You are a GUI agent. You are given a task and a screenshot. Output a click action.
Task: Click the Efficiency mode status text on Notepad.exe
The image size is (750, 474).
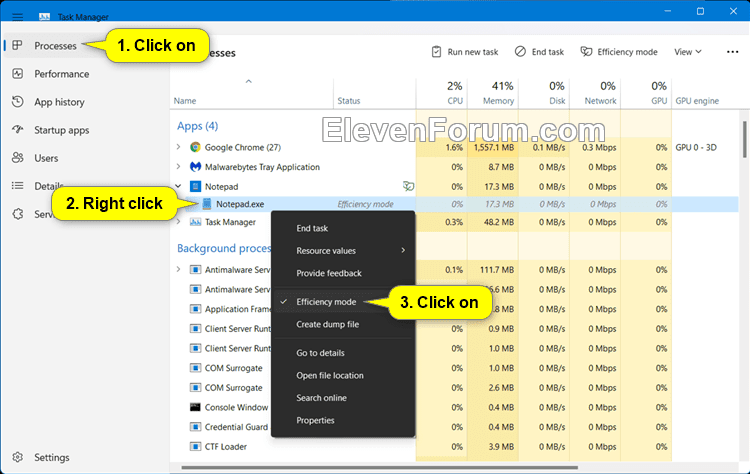coord(365,204)
